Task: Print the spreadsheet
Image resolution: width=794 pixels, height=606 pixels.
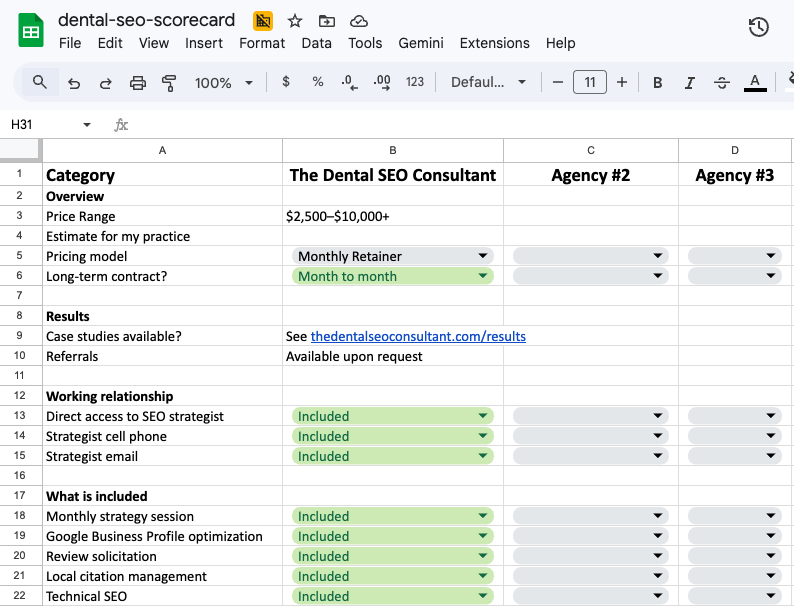Action: pos(137,83)
